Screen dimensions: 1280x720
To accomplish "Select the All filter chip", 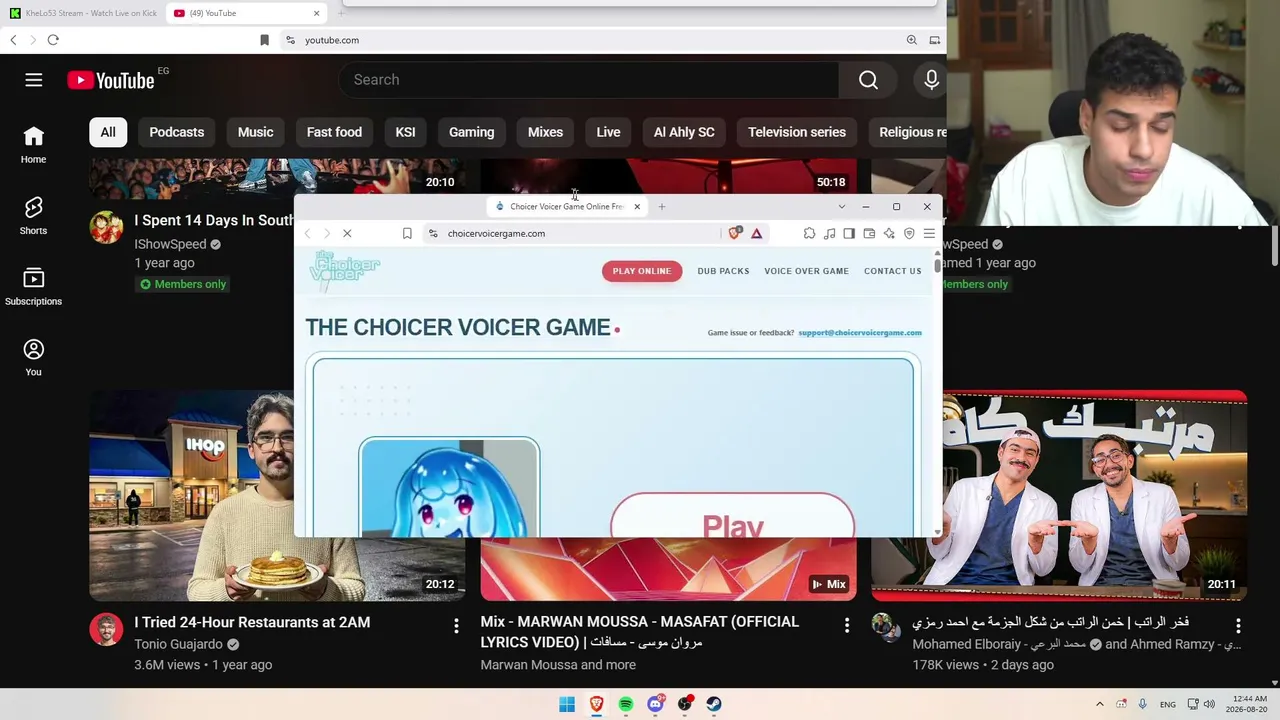I will [x=108, y=132].
